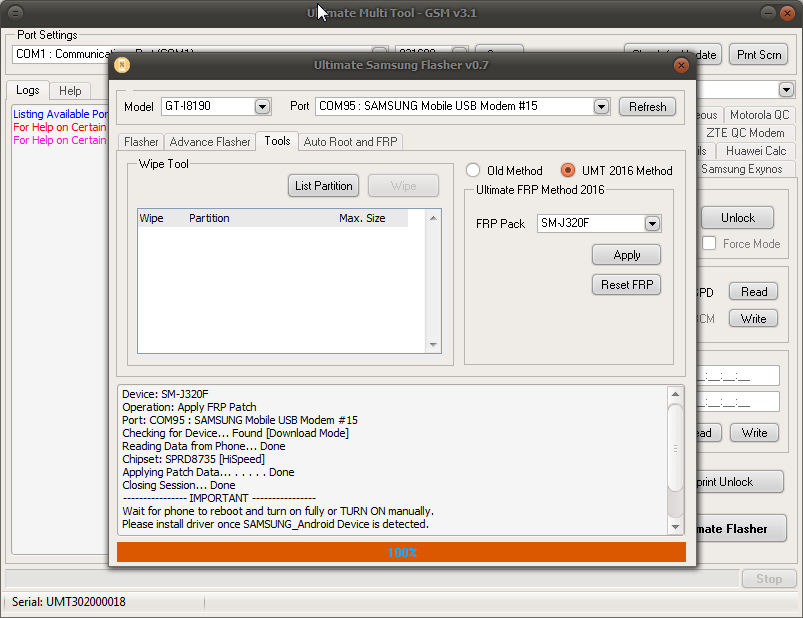The width and height of the screenshot is (803, 618).
Task: Open main window menu icon at title bar left
Action: (16, 13)
